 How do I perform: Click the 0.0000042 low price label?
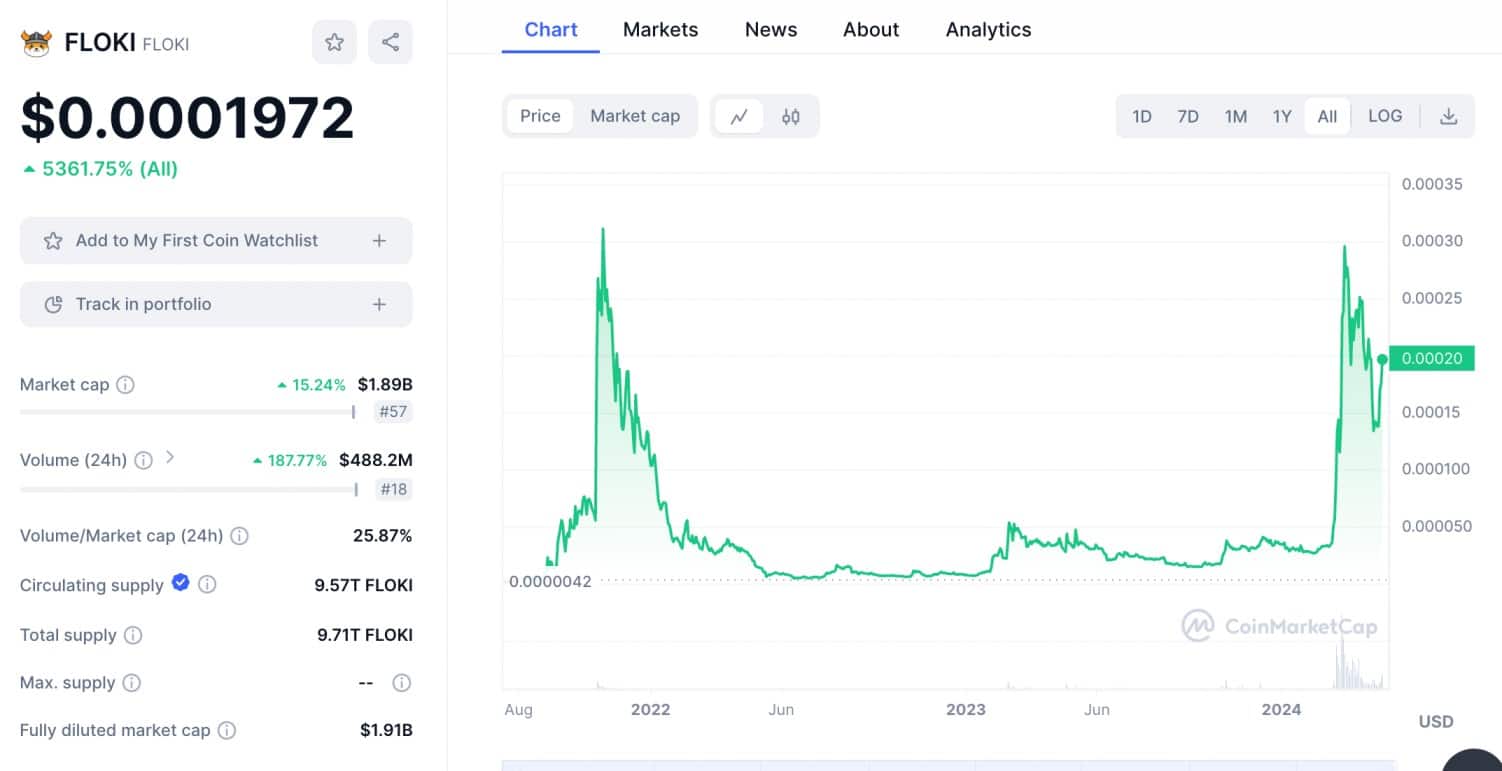click(550, 581)
